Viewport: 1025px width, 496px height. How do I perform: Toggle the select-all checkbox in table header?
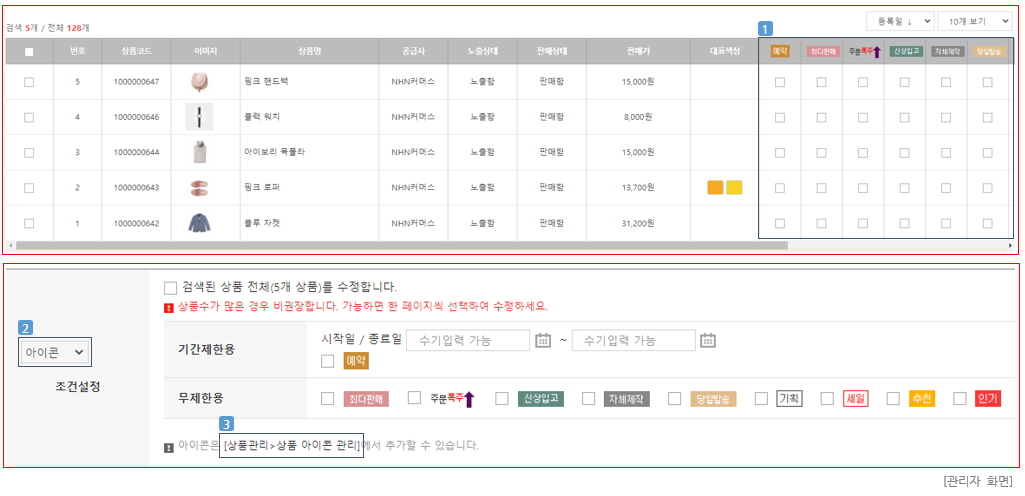[x=29, y=52]
